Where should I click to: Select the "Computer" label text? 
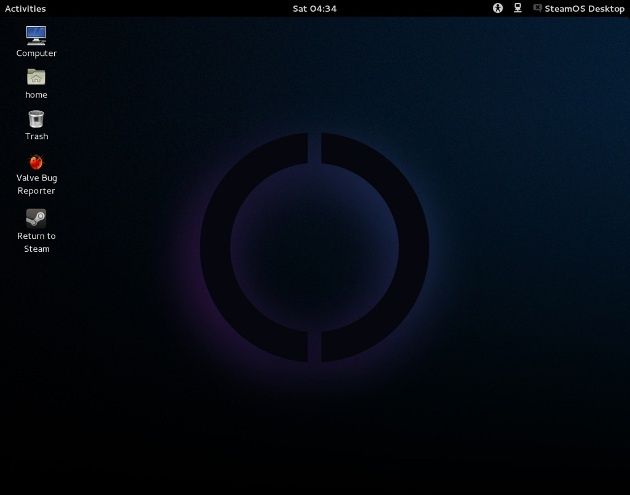(36, 53)
